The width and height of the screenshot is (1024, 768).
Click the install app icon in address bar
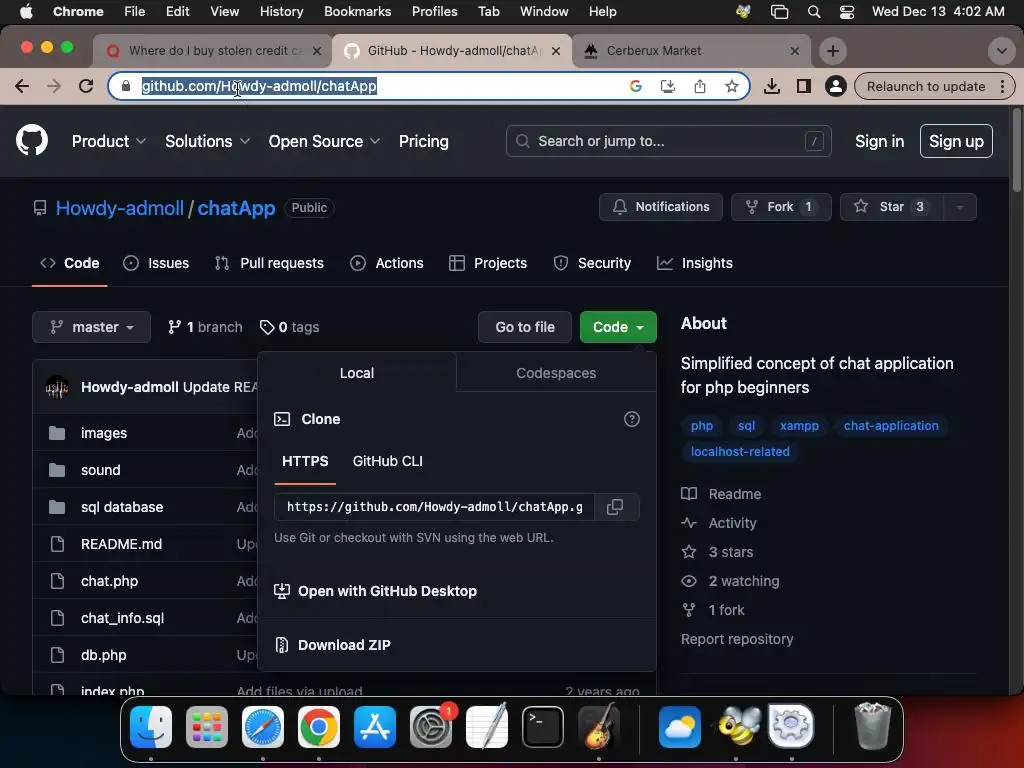click(x=668, y=86)
